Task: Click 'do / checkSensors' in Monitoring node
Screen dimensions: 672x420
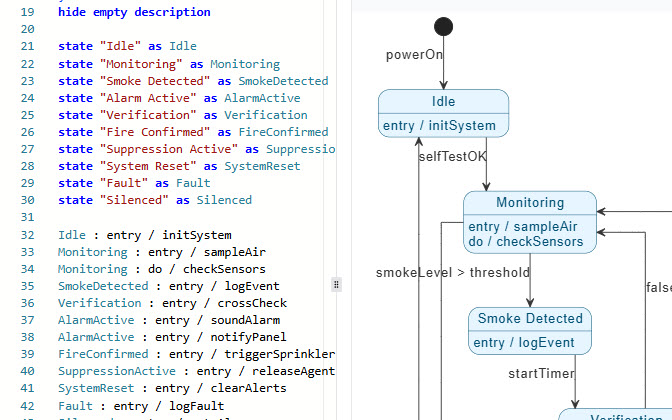Action: 525,242
